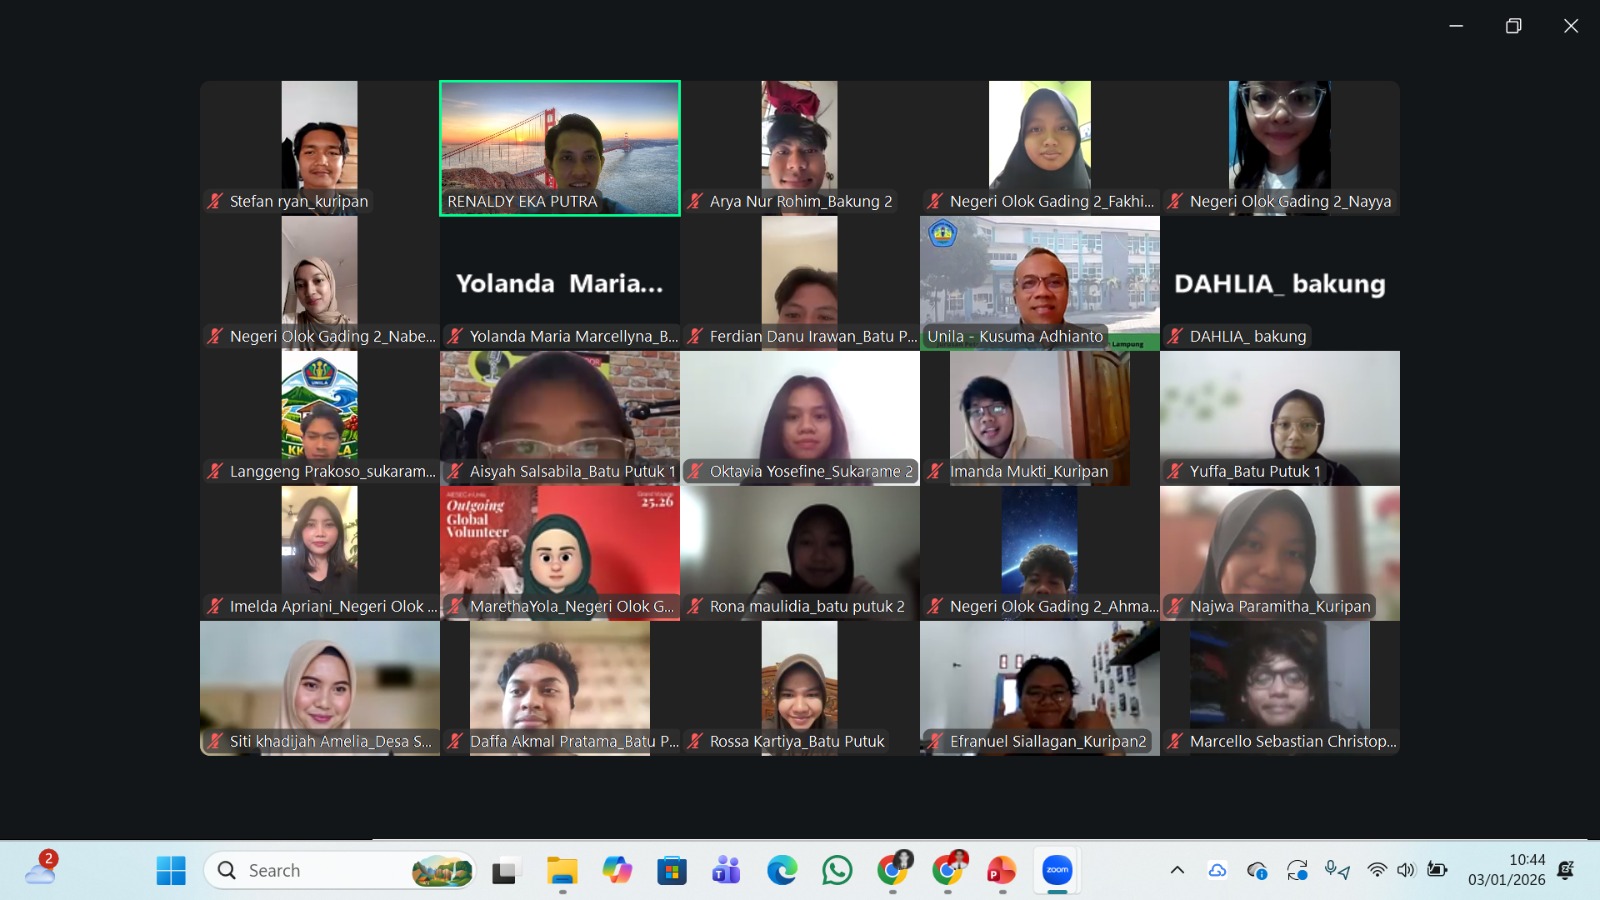Open the Task View icon
Image resolution: width=1600 pixels, height=900 pixels.
(505, 871)
